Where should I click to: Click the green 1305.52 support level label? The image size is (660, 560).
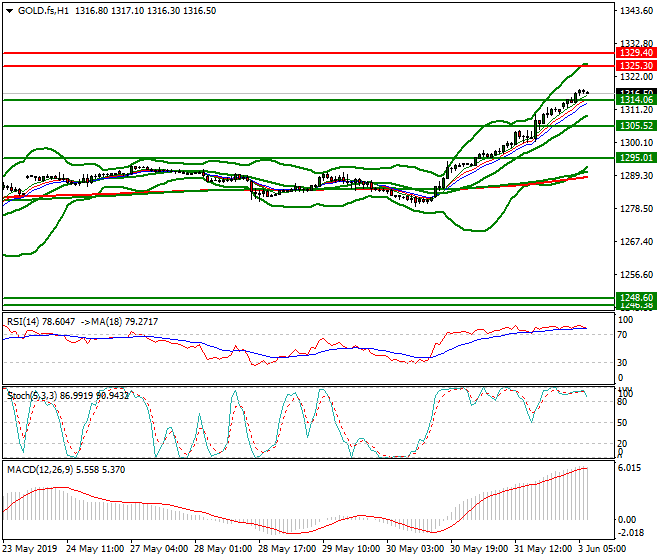[x=636, y=125]
